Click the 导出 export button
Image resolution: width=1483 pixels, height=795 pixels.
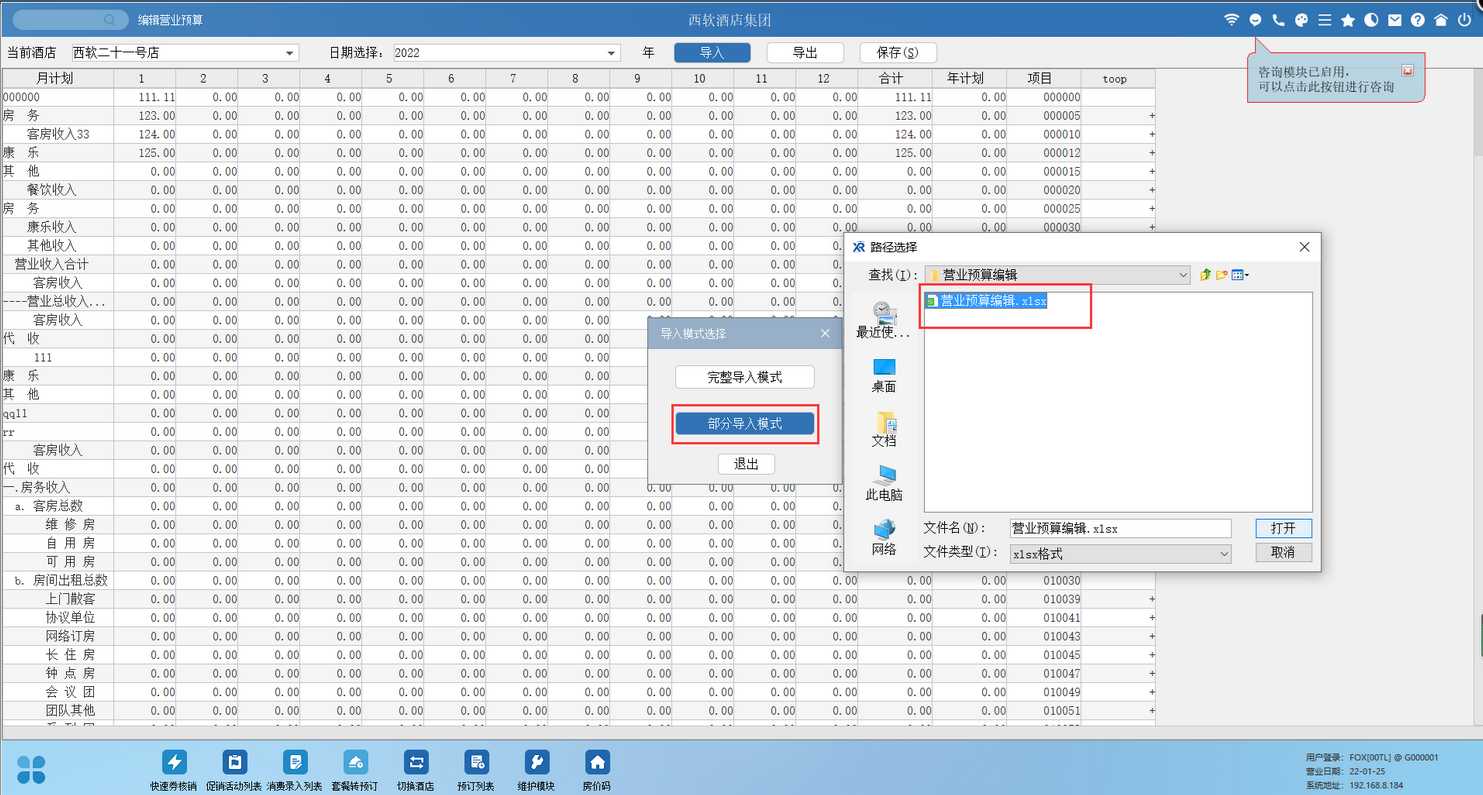click(805, 53)
